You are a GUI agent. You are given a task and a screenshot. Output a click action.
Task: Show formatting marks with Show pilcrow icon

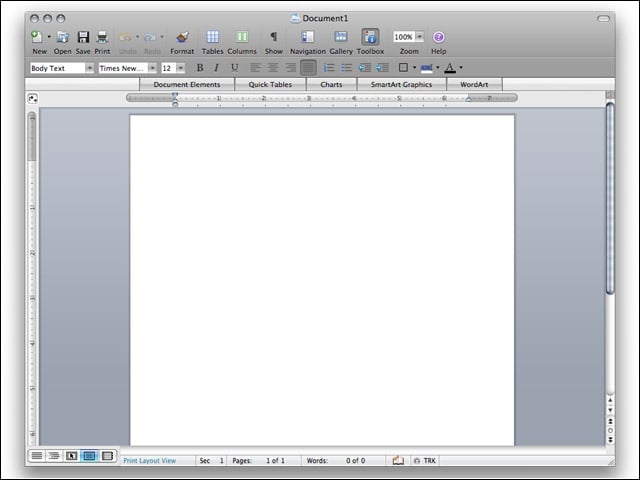click(274, 37)
